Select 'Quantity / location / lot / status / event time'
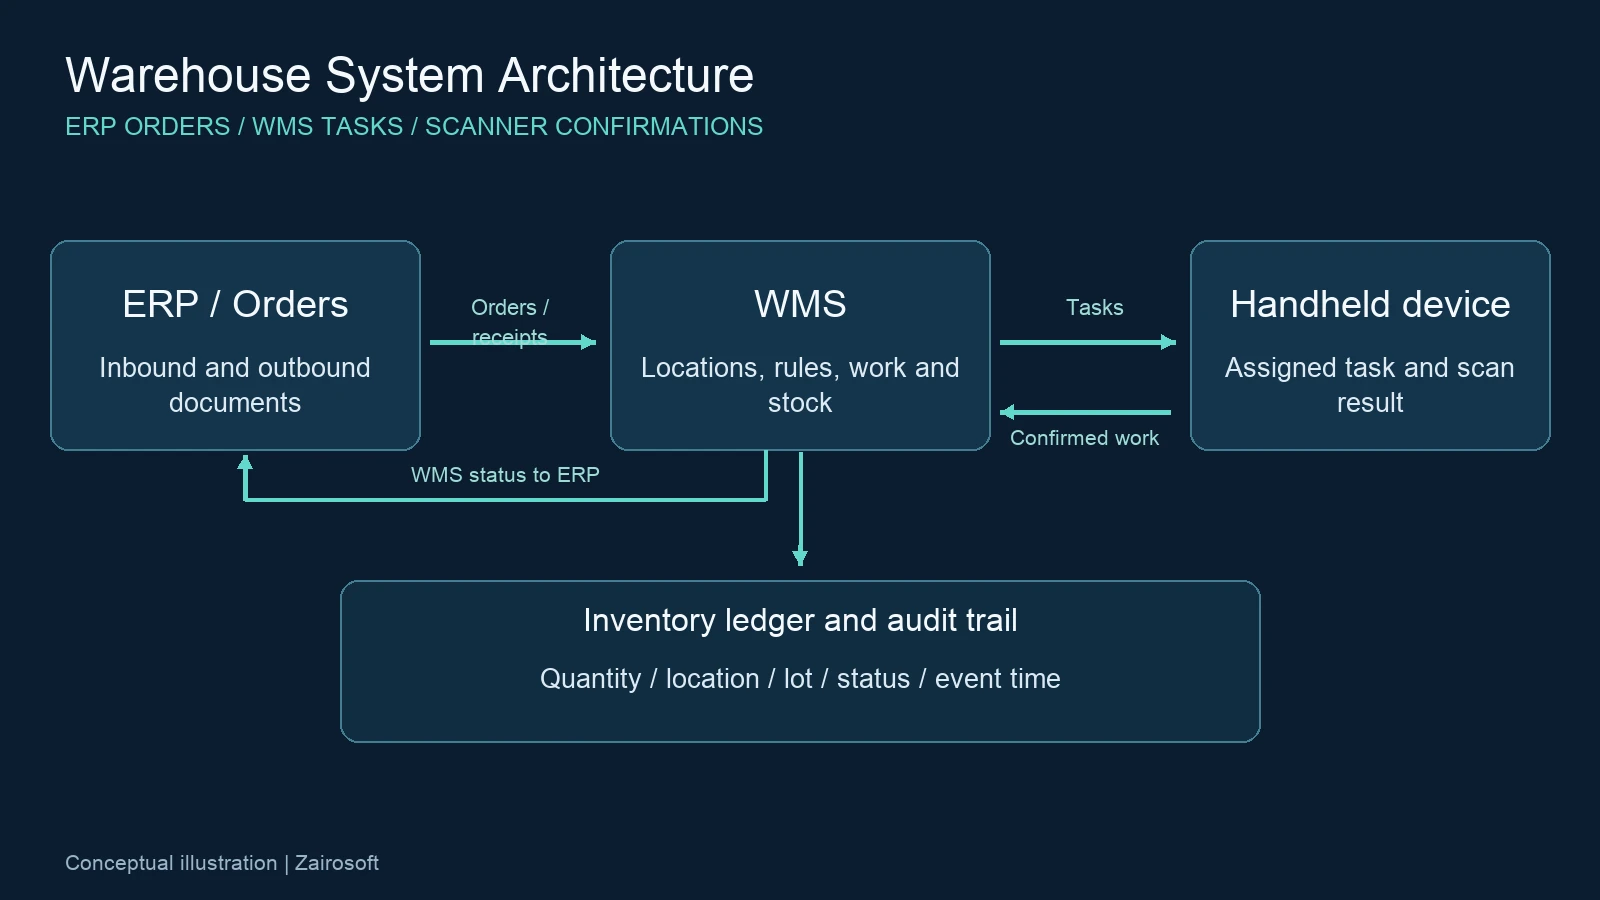This screenshot has height=900, width=1600. [x=800, y=679]
